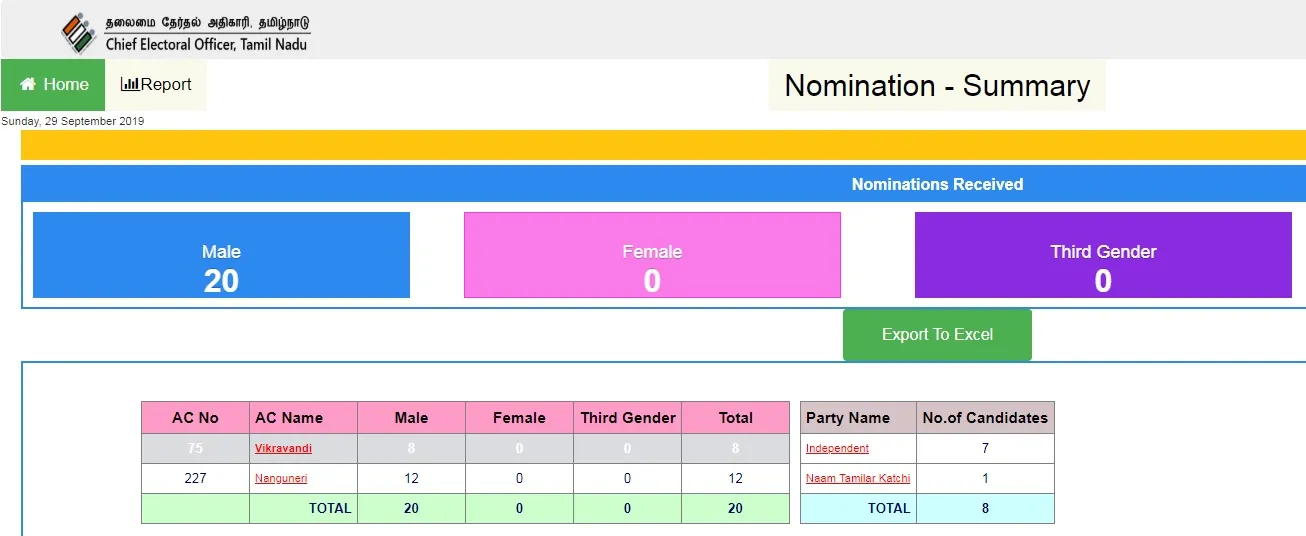Click the TOTAL label in constituency table
The width and height of the screenshot is (1306, 536).
click(330, 508)
